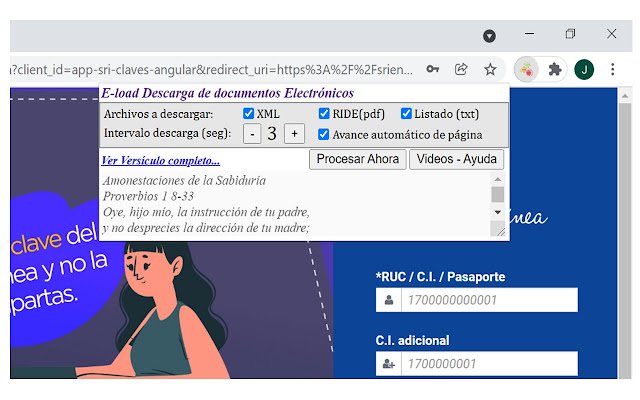The height and width of the screenshot is (400, 640).
Task: Click the verse textarea resize handle
Action: pyautogui.click(x=499, y=231)
